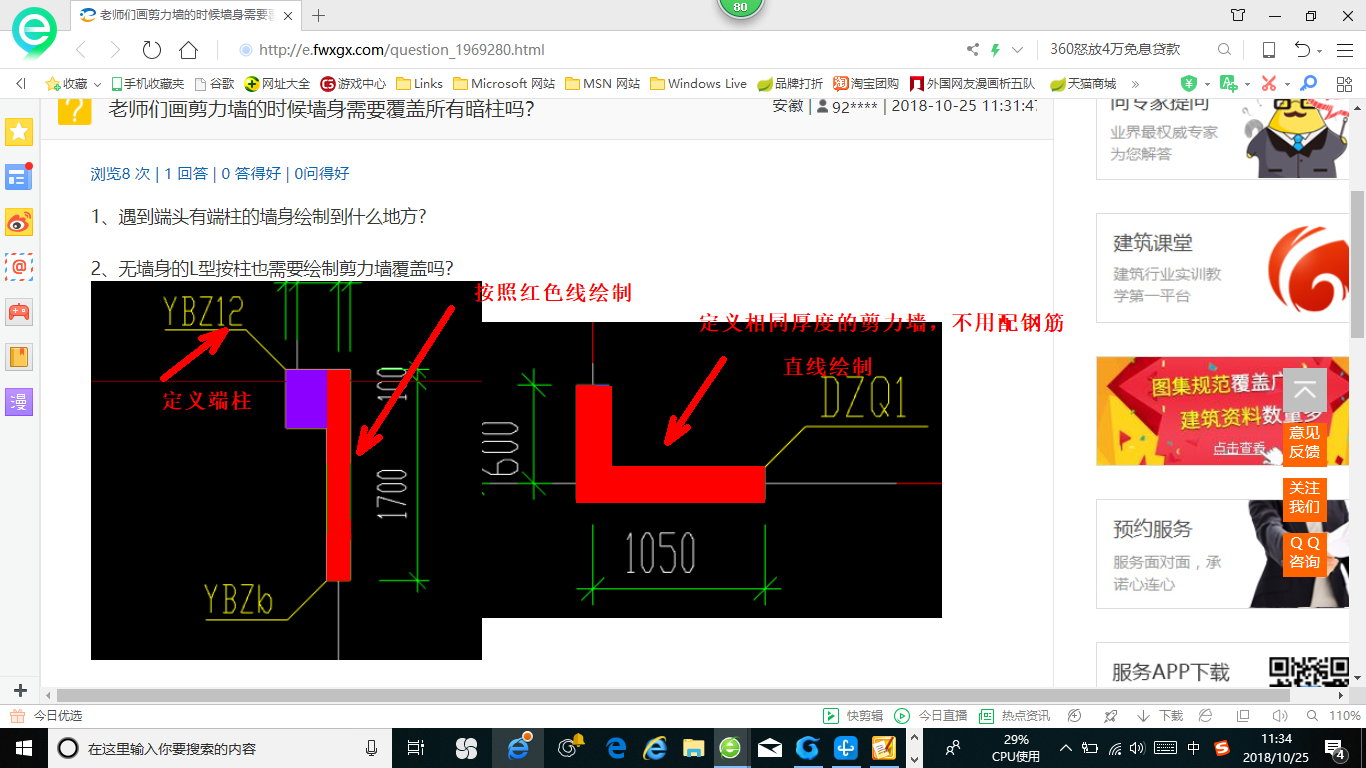1366x768 pixels.
Task: Open the 天猫商城 bookmark
Action: [x=1083, y=84]
